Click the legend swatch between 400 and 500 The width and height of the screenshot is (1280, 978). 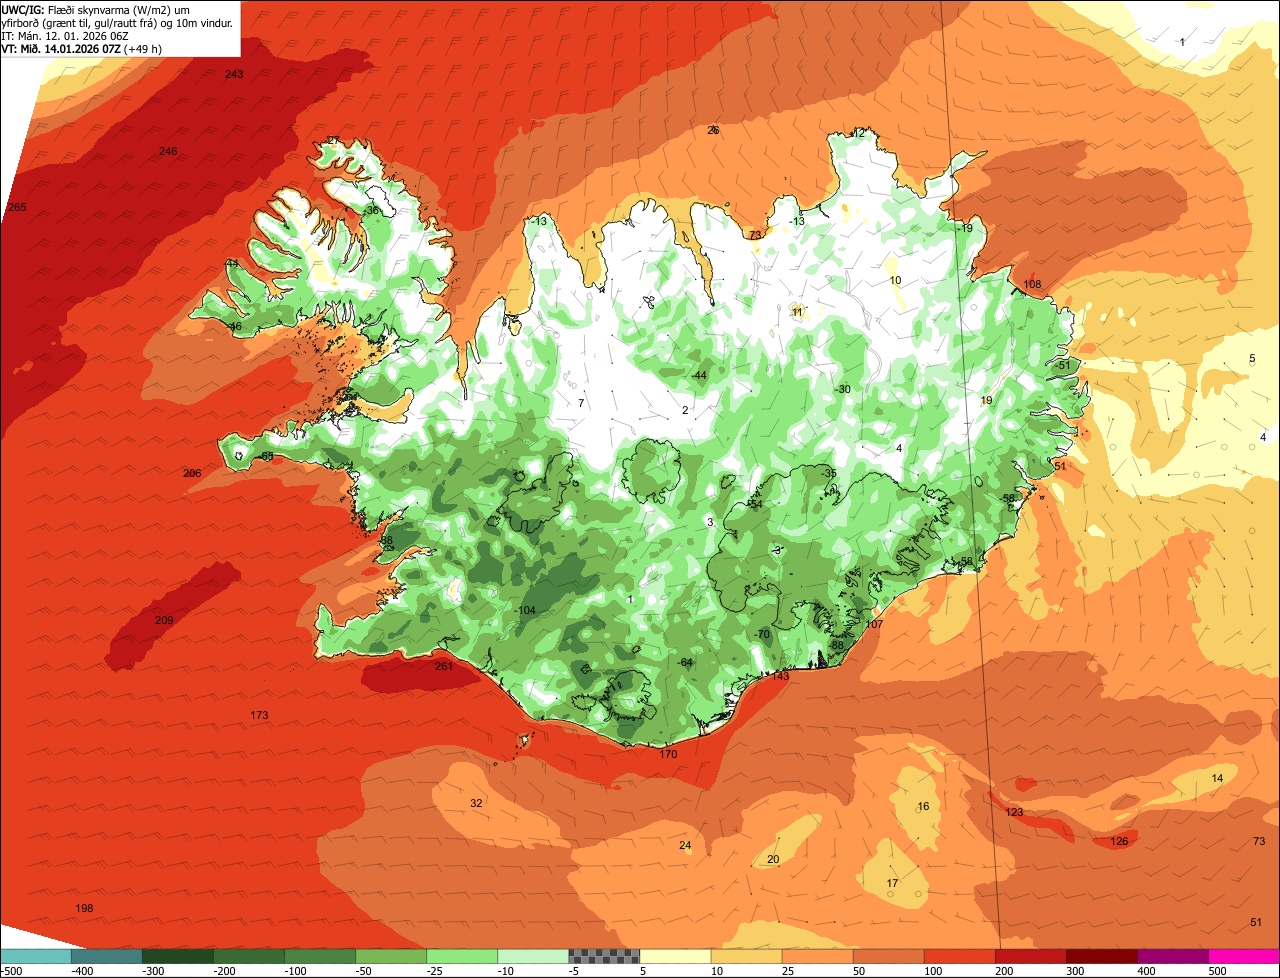[1173, 956]
